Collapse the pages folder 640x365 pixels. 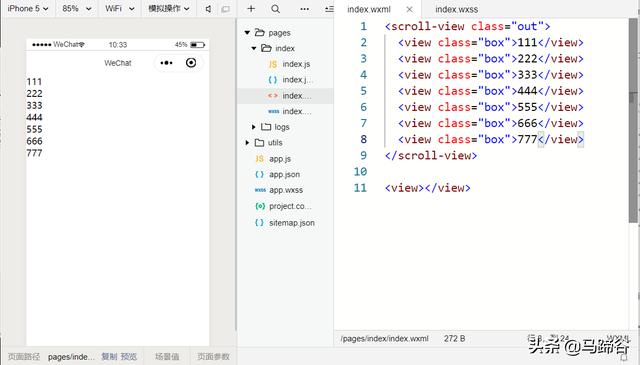247,32
